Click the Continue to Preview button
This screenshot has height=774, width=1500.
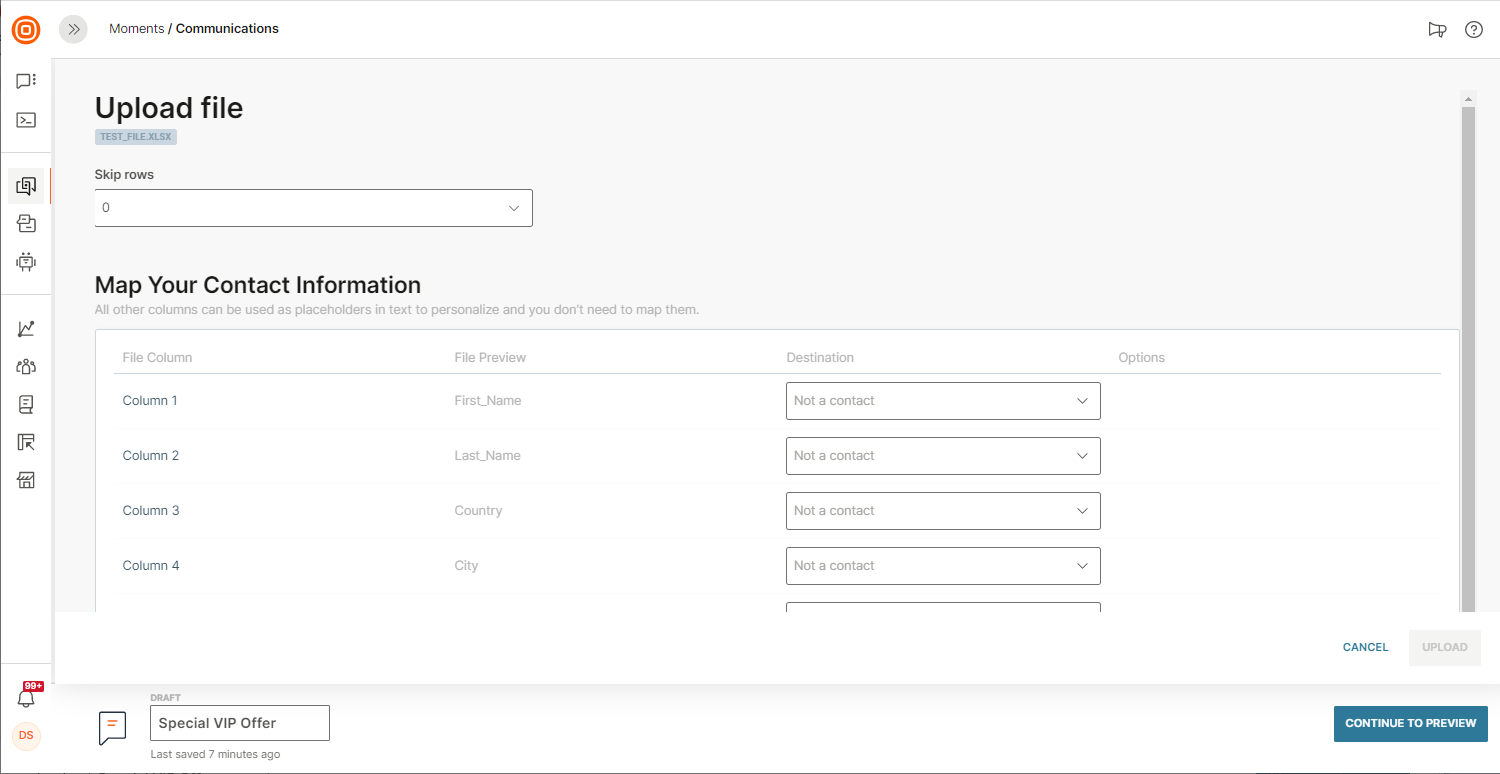[x=1410, y=723]
